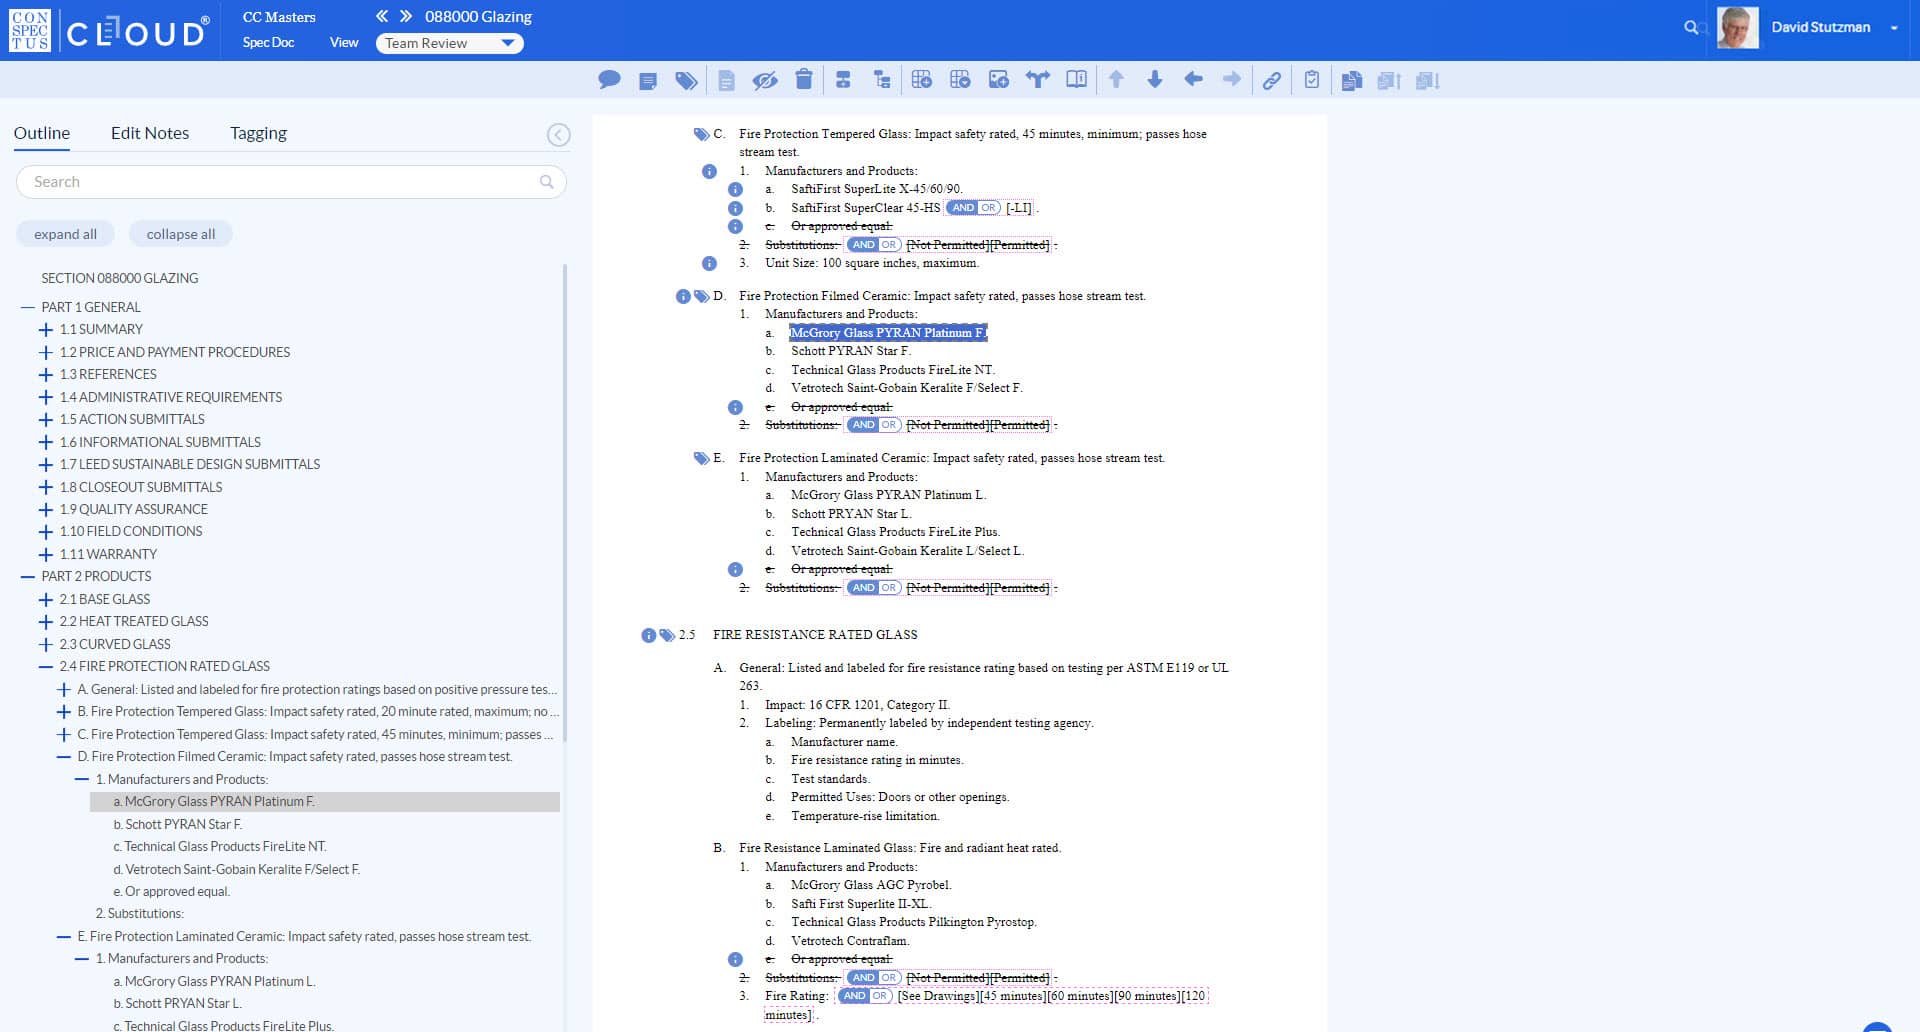The width and height of the screenshot is (1920, 1032).
Task: Click highlighted McGrory Glass PYRAN Platinum F text
Action: click(x=888, y=333)
